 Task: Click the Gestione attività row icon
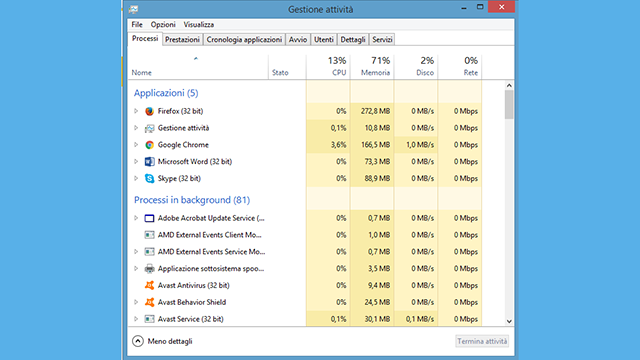point(149,128)
